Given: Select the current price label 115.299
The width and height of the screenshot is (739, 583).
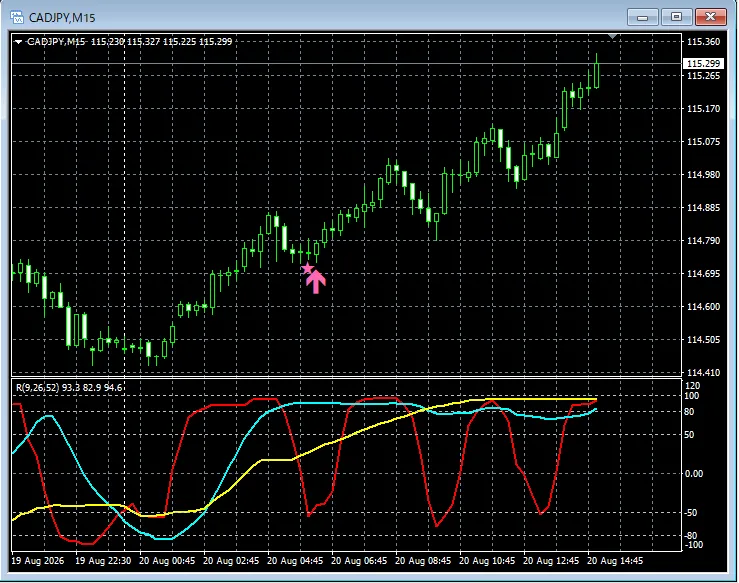Looking at the screenshot, I should click(703, 64).
